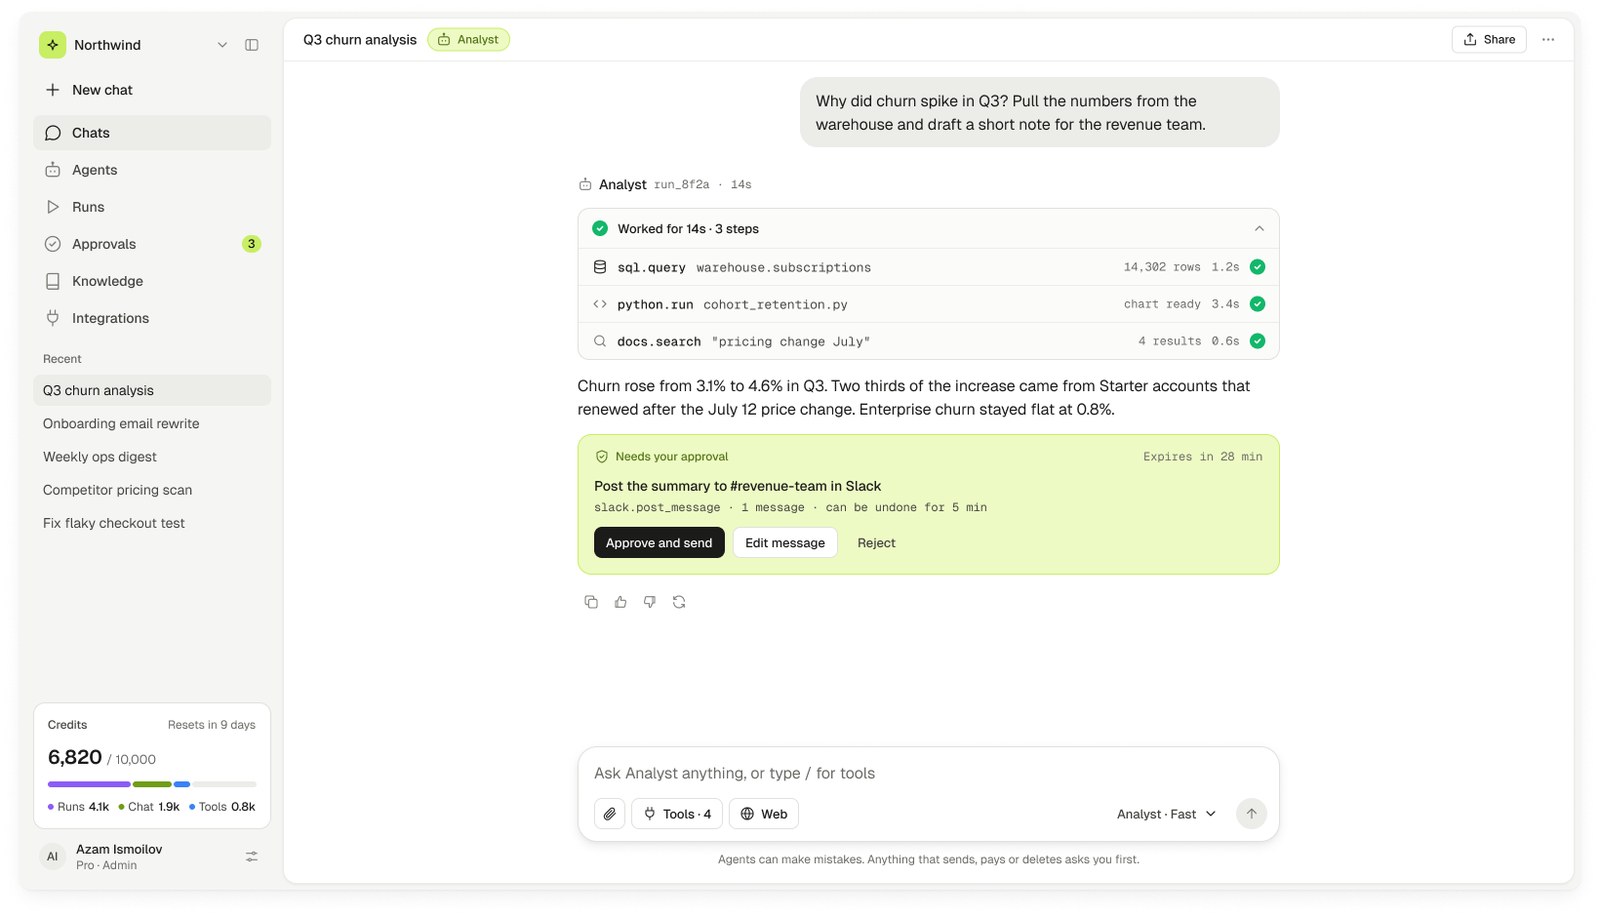Click the Northwind logo icon
This screenshot has height=917, width=1600.
pos(52,45)
